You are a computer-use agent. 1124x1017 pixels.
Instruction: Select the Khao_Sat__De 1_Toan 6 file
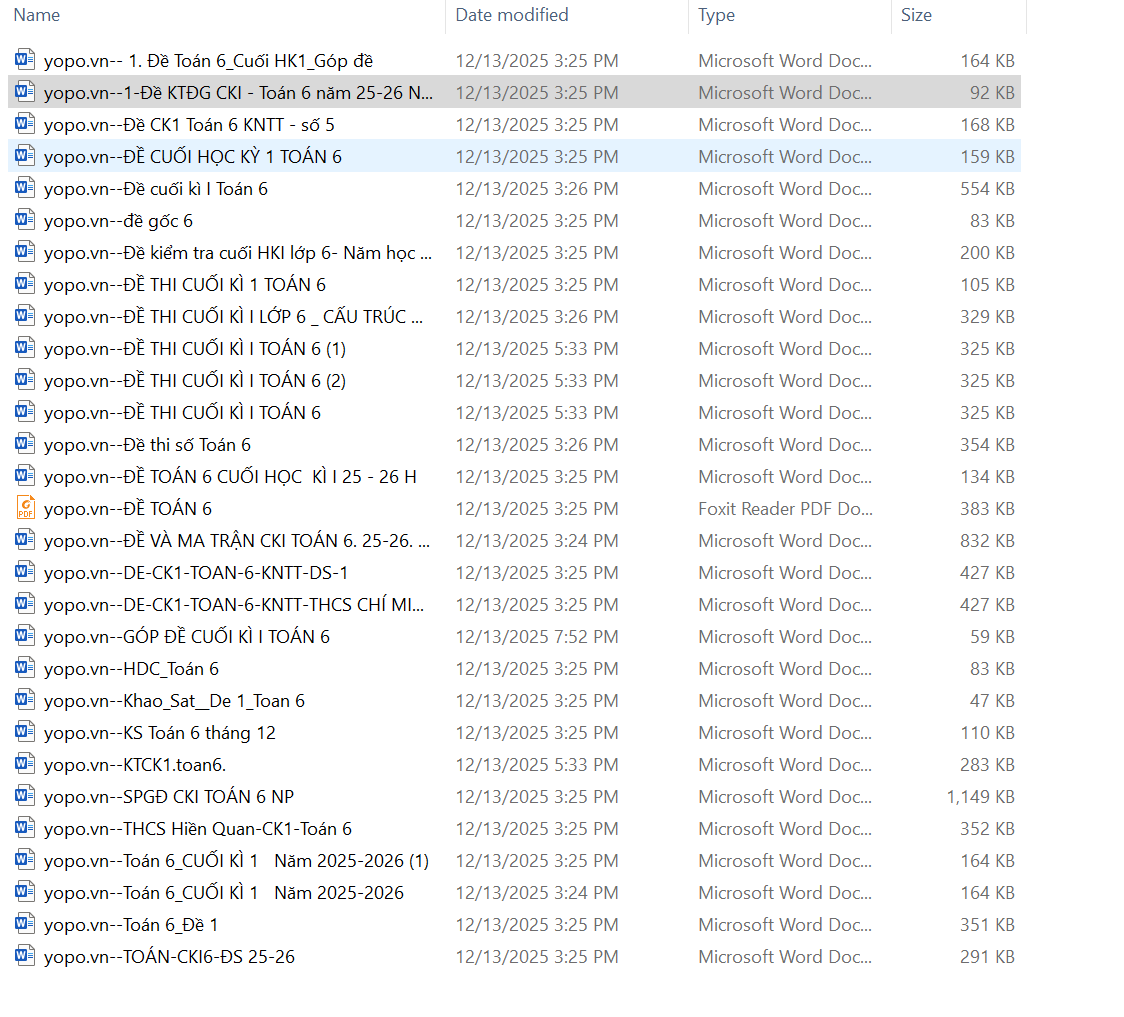pos(174,701)
